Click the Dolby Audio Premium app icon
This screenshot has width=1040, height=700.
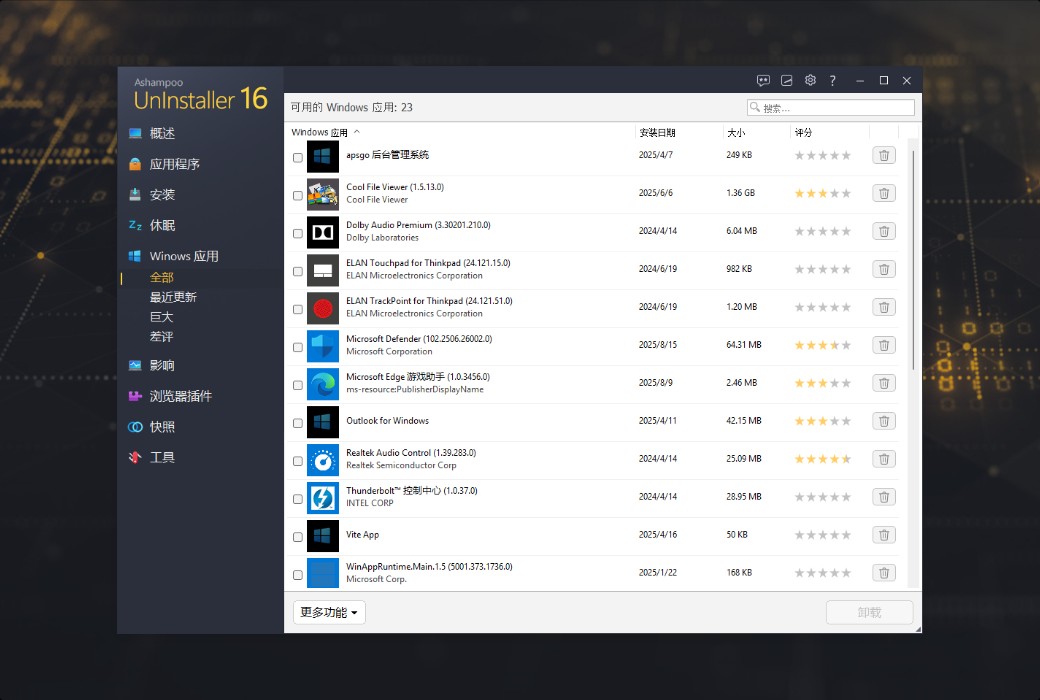coord(323,232)
